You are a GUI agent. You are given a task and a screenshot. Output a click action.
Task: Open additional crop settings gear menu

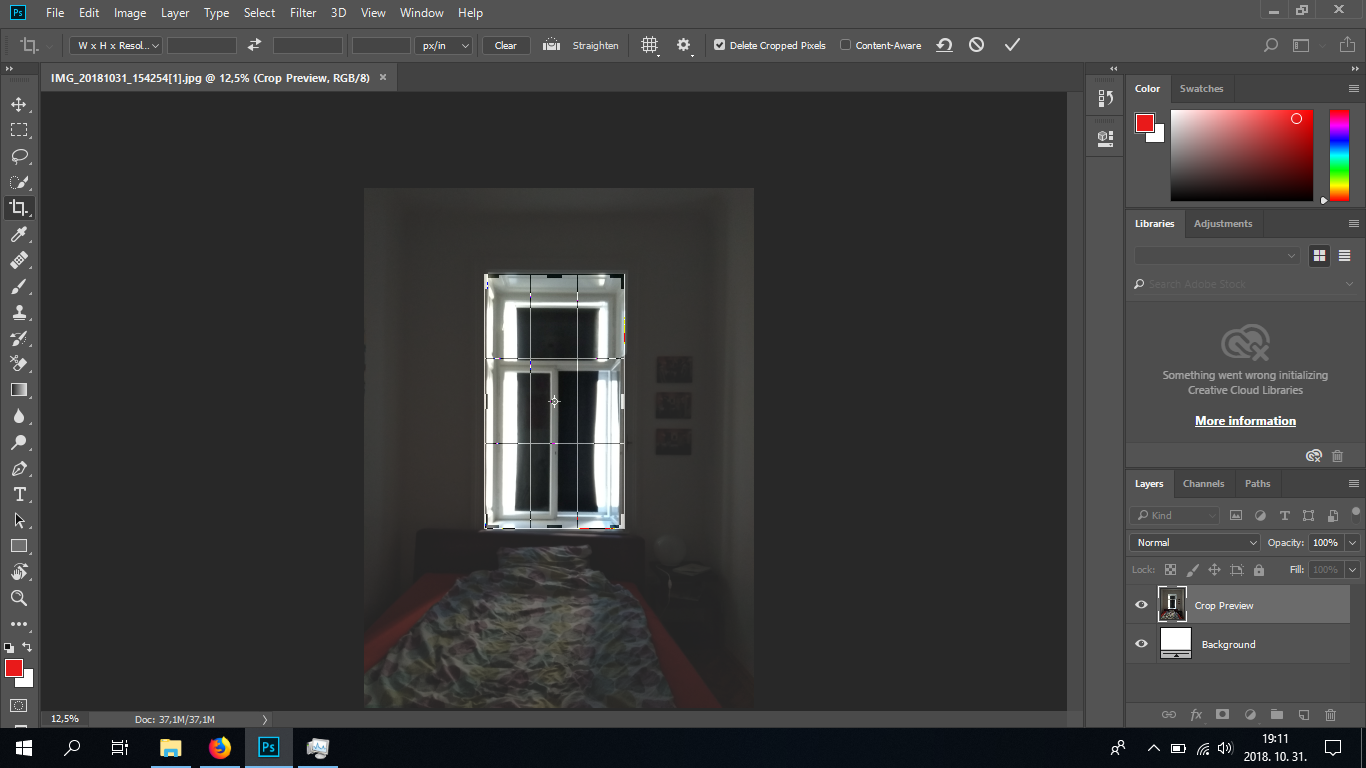pos(684,45)
